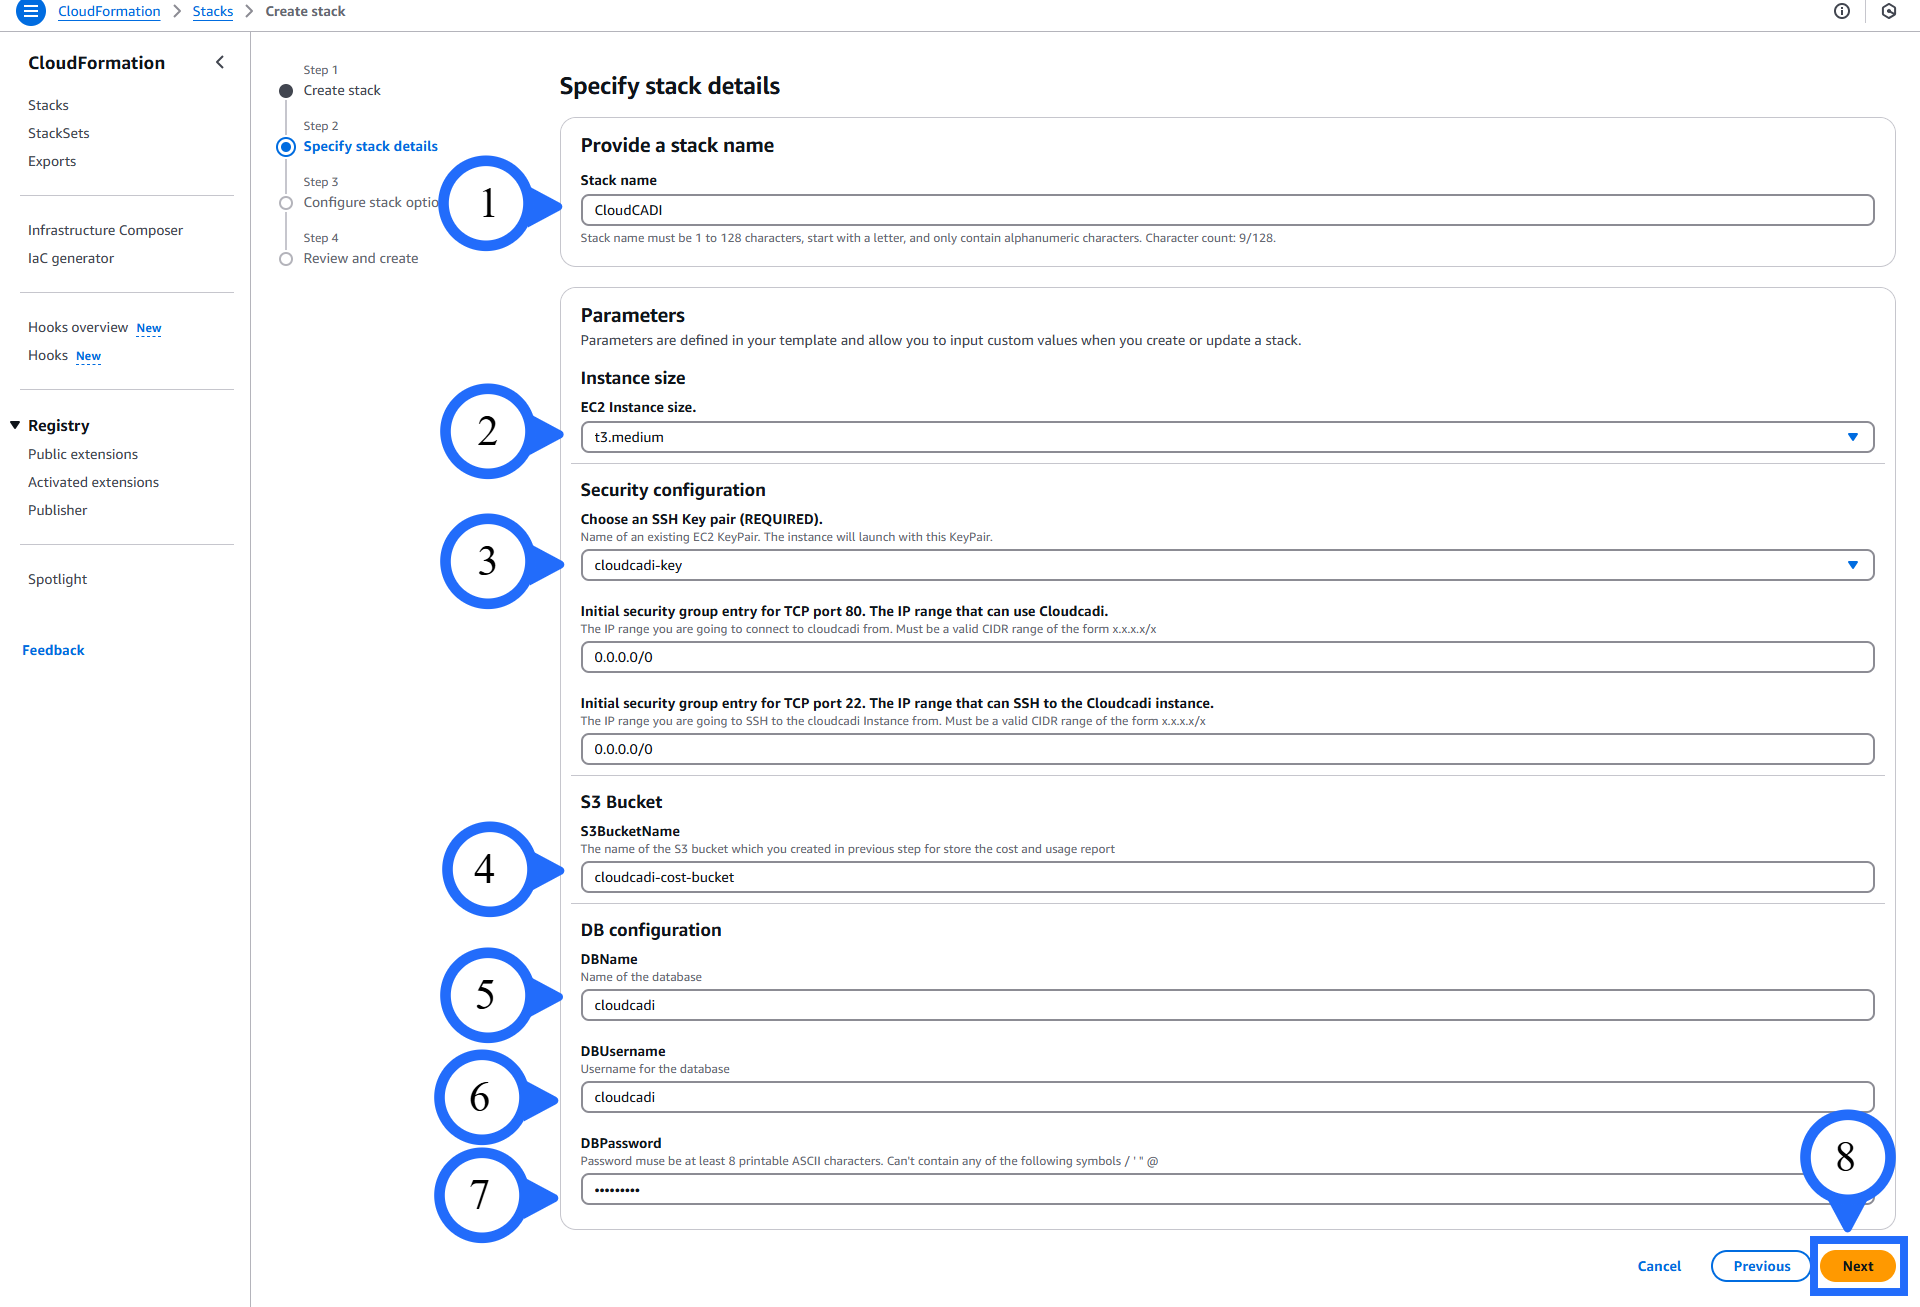The image size is (1920, 1307).
Task: Click the Step 1 Create stack step dot
Action: (x=286, y=91)
